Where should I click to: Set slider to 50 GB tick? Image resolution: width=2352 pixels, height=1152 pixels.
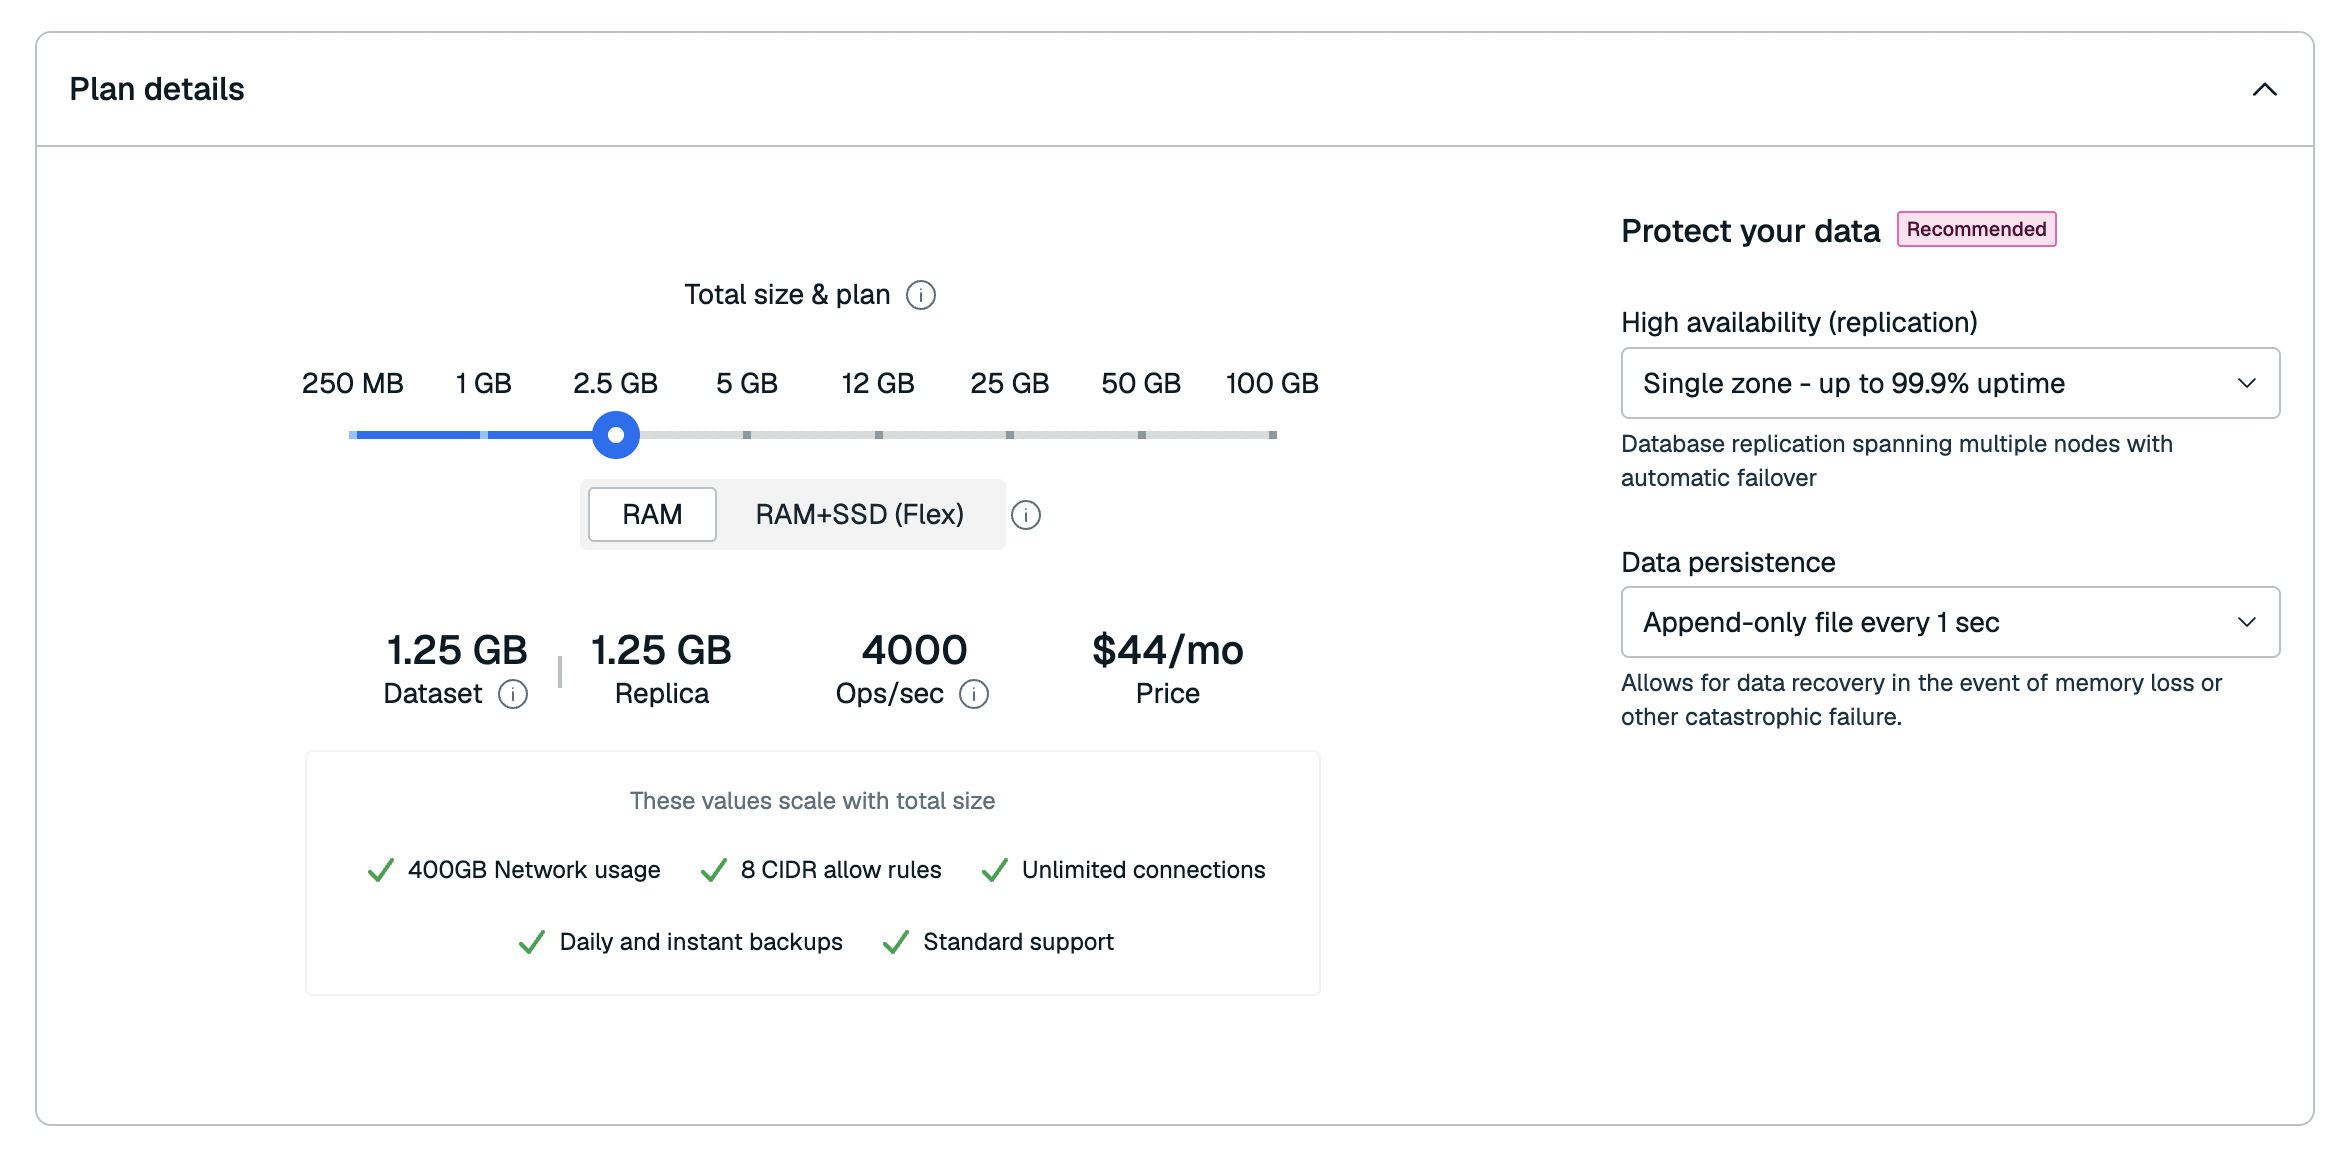(x=1141, y=435)
